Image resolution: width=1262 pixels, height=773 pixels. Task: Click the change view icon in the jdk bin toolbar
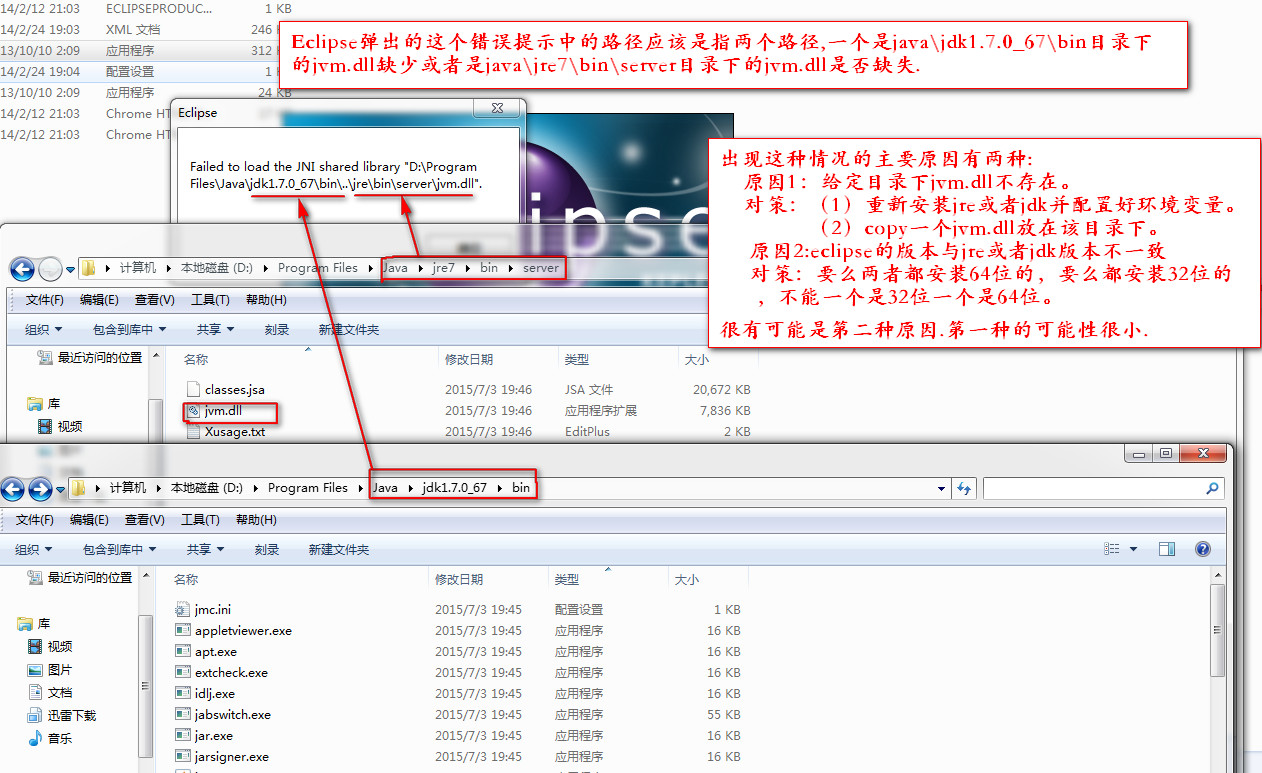(x=1111, y=549)
